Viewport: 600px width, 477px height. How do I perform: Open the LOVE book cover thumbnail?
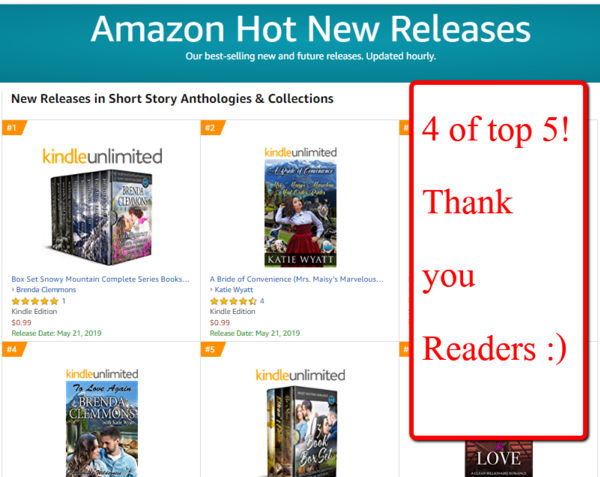pyautogui.click(x=499, y=459)
